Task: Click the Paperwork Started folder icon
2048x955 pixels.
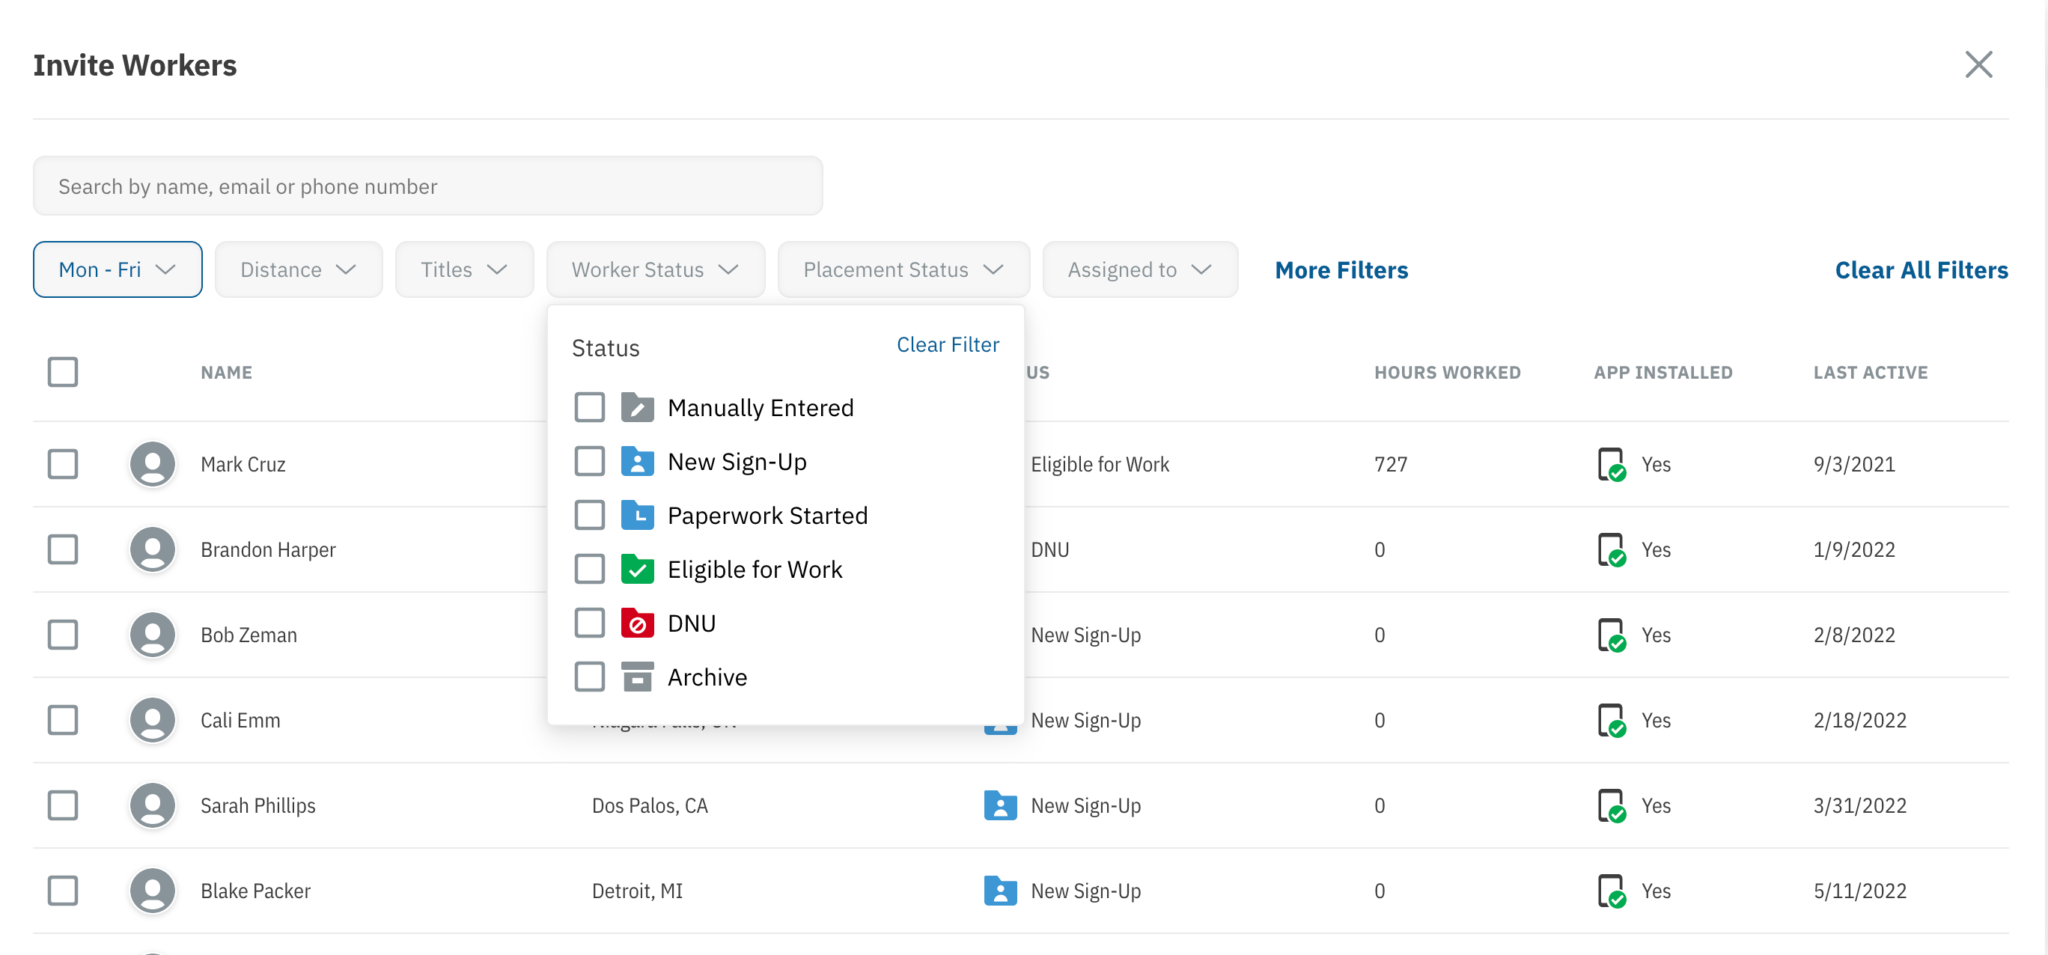Action: [x=638, y=515]
